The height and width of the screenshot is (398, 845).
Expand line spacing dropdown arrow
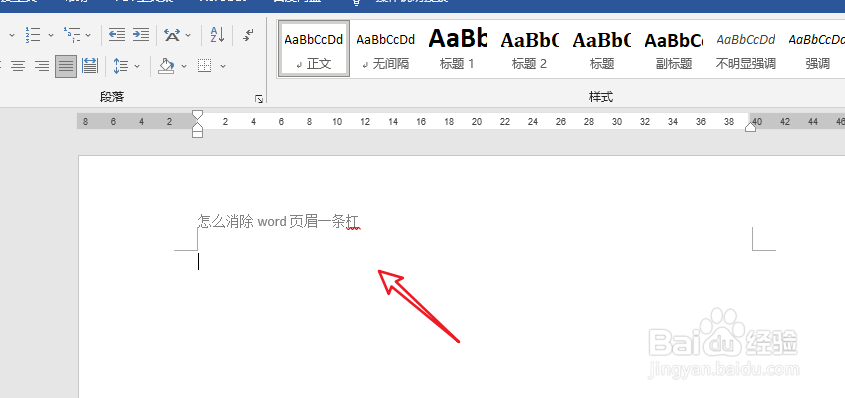(137, 66)
